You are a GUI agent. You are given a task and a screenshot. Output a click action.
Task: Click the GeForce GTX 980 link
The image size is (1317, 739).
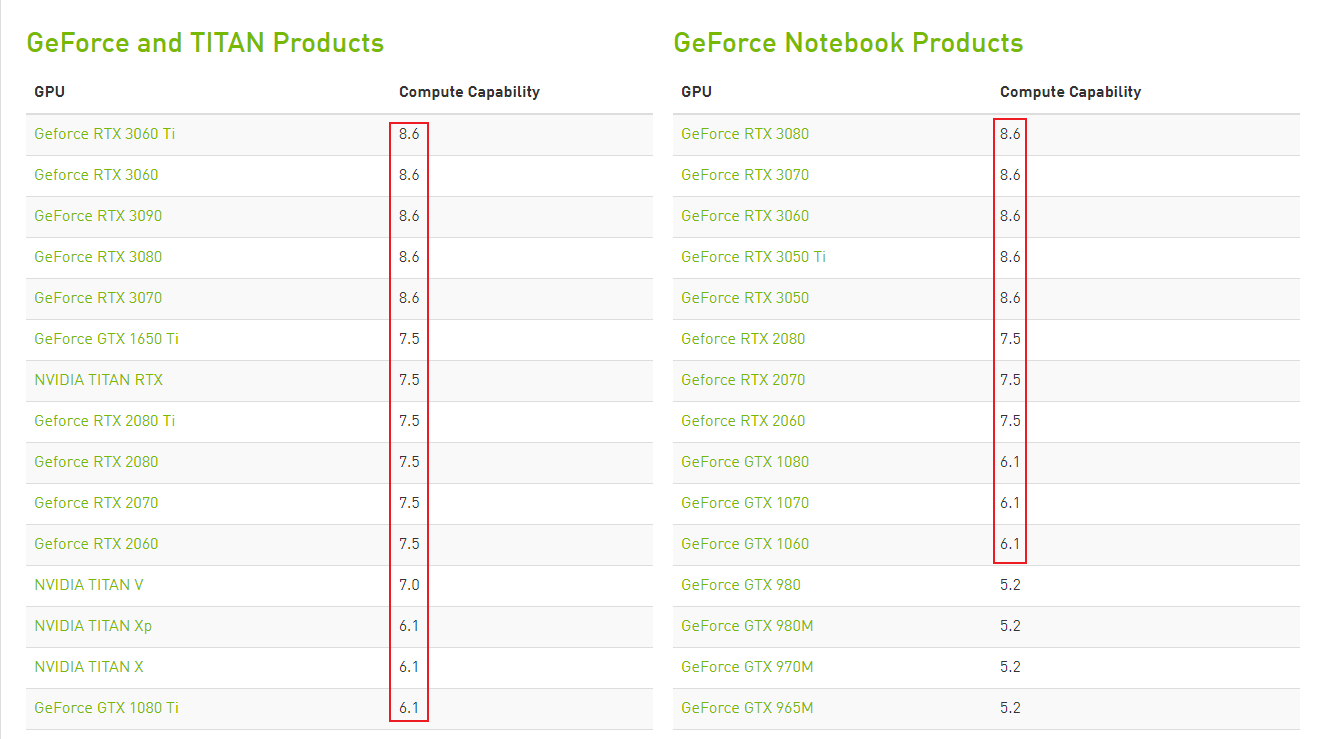pos(741,585)
